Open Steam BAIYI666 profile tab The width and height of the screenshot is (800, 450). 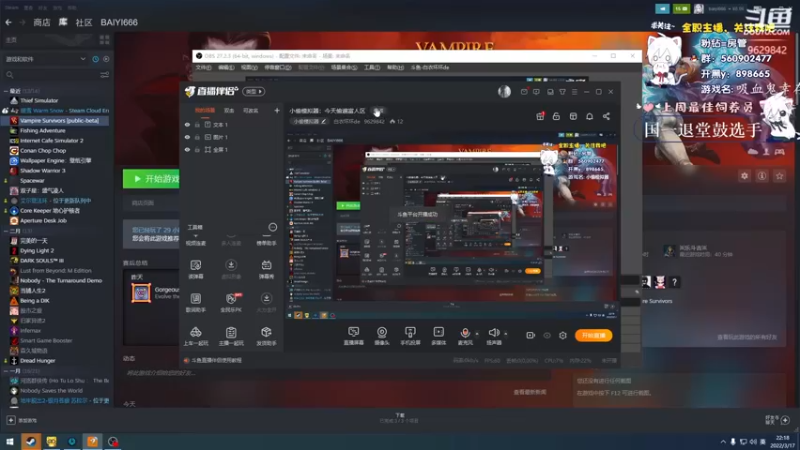click(119, 22)
